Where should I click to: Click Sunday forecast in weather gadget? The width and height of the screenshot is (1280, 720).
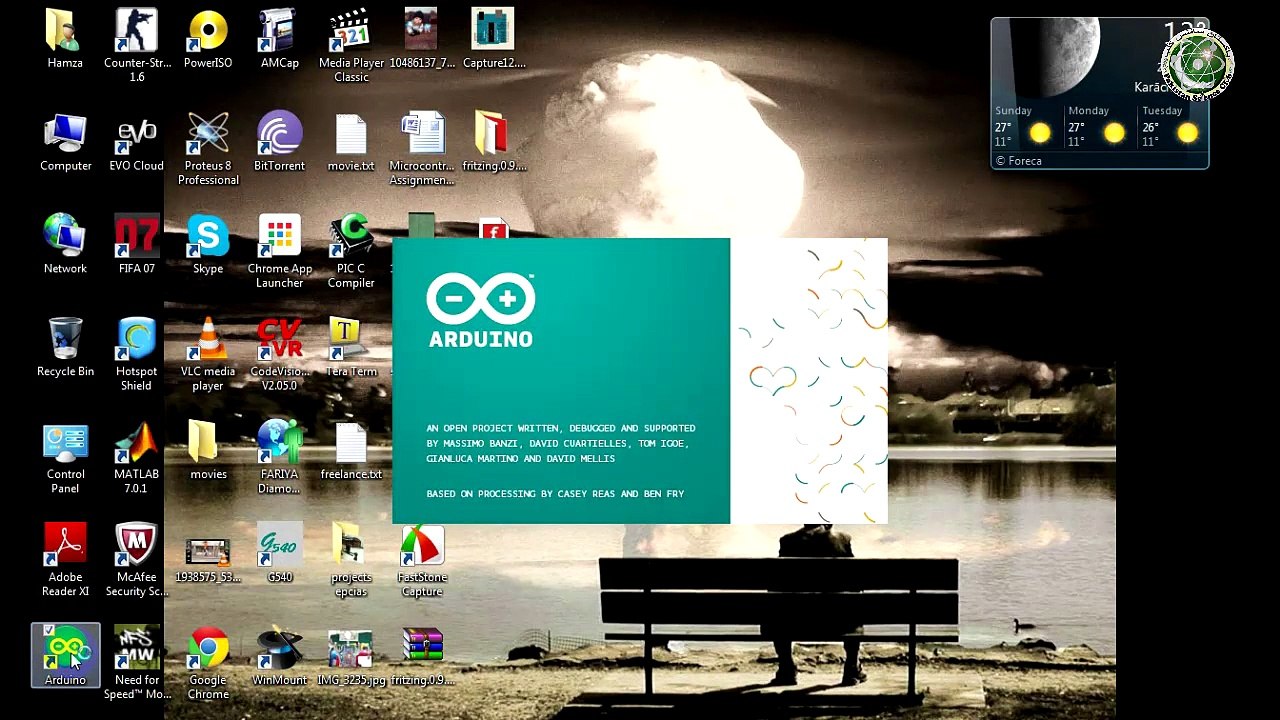[x=1024, y=128]
